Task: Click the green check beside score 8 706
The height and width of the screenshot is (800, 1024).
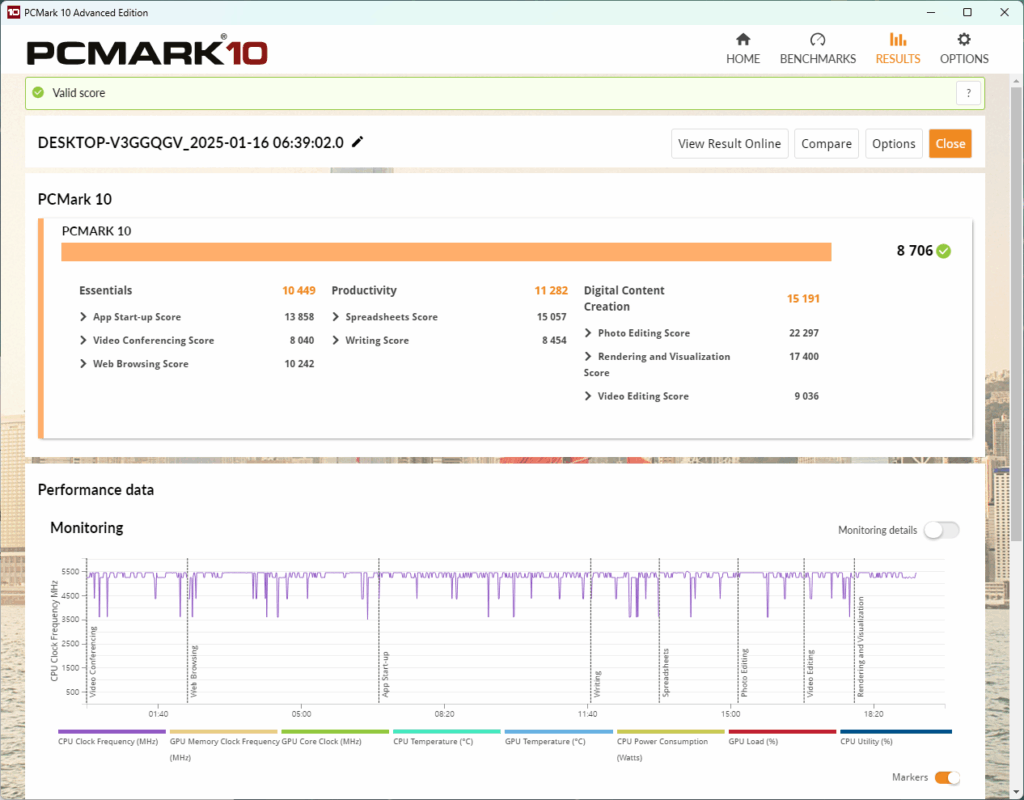Action: pos(943,251)
